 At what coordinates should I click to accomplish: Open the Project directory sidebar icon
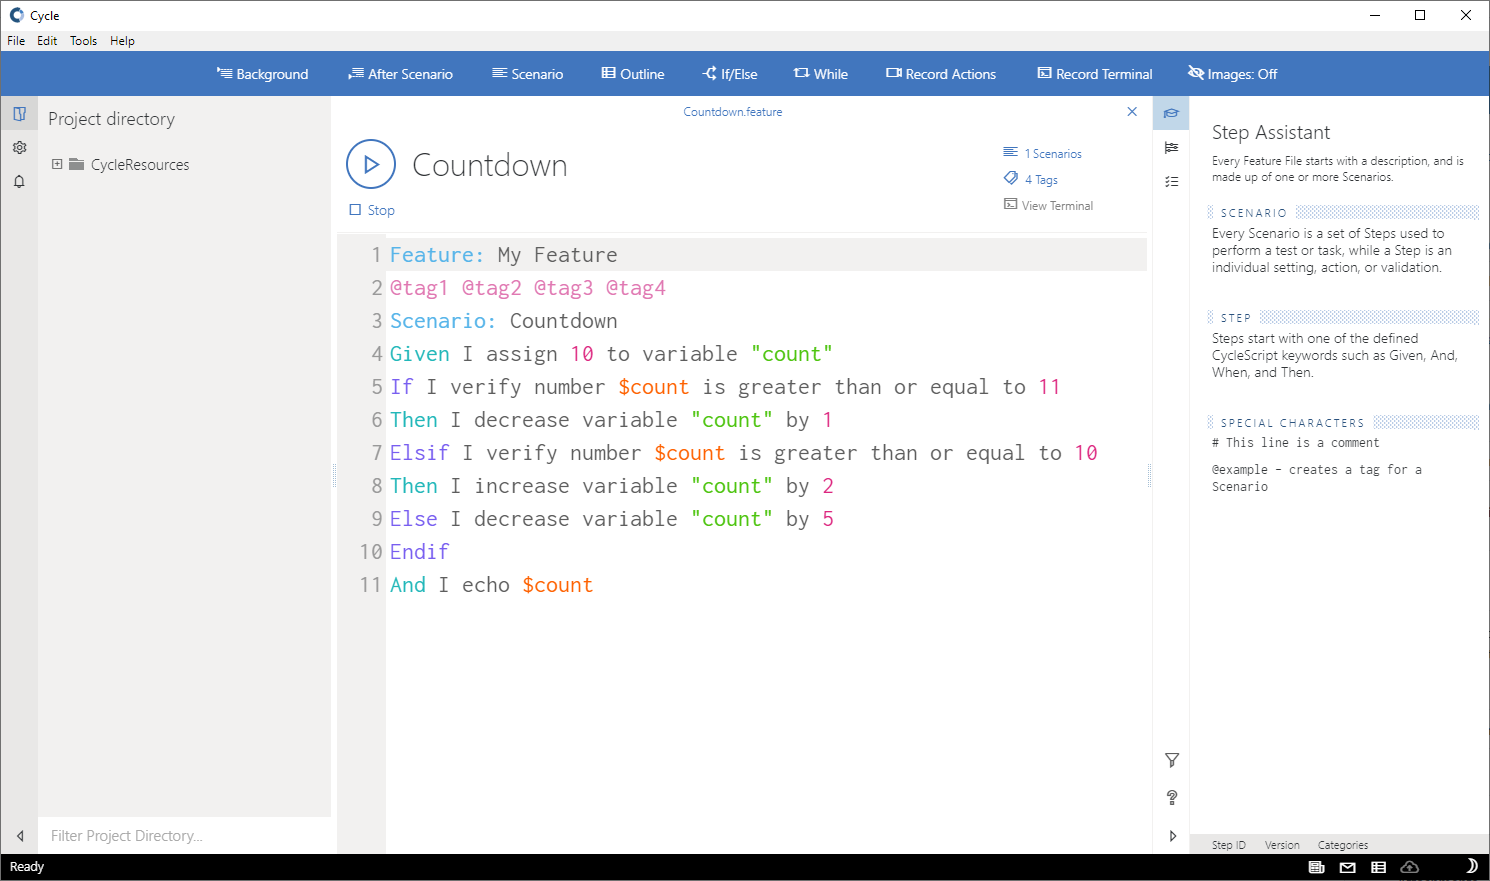pos(19,114)
